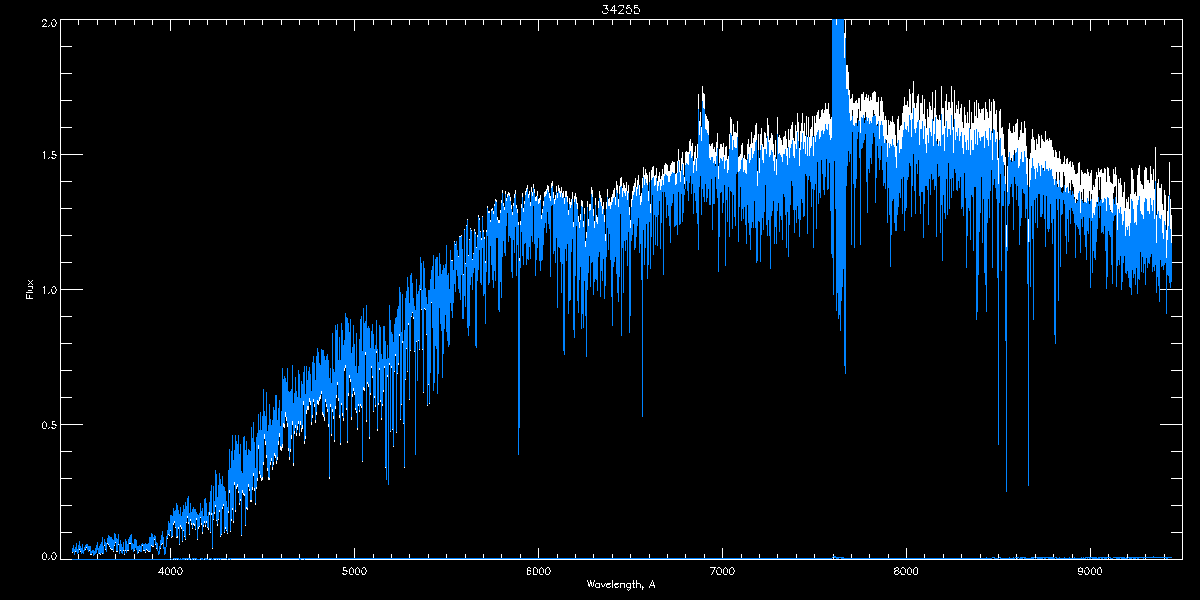Click the 1.0 y-axis tick label
The image size is (1200, 600).
48,290
